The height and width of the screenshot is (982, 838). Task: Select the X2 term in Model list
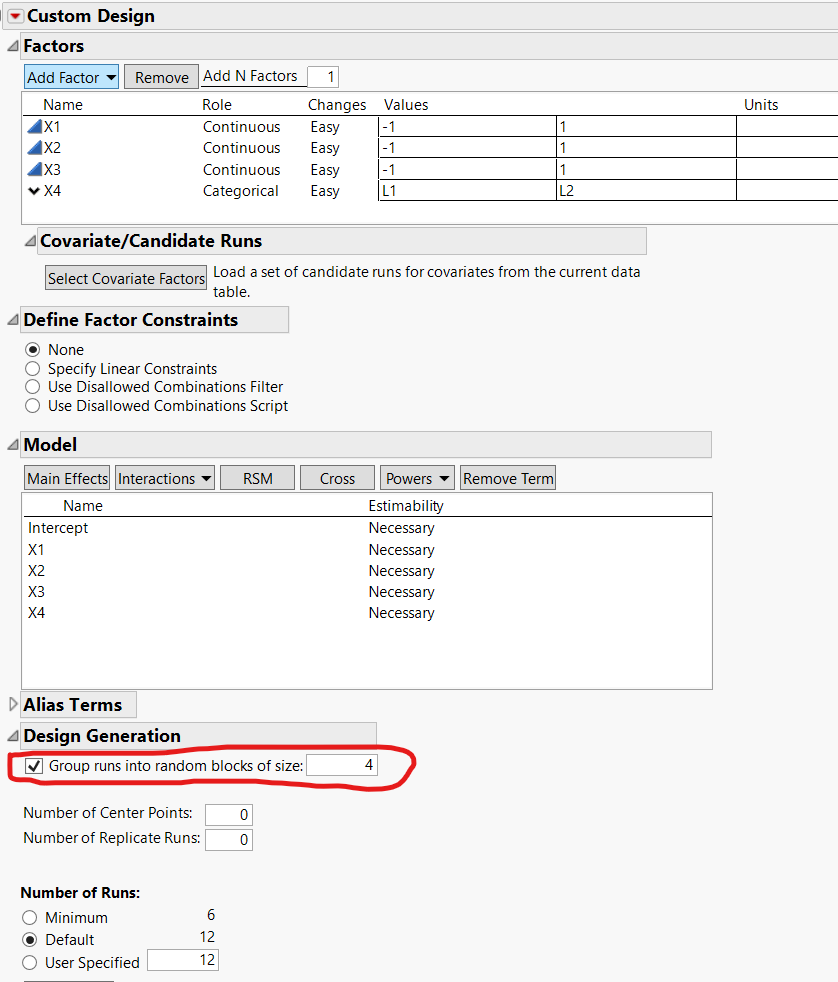[x=36, y=571]
